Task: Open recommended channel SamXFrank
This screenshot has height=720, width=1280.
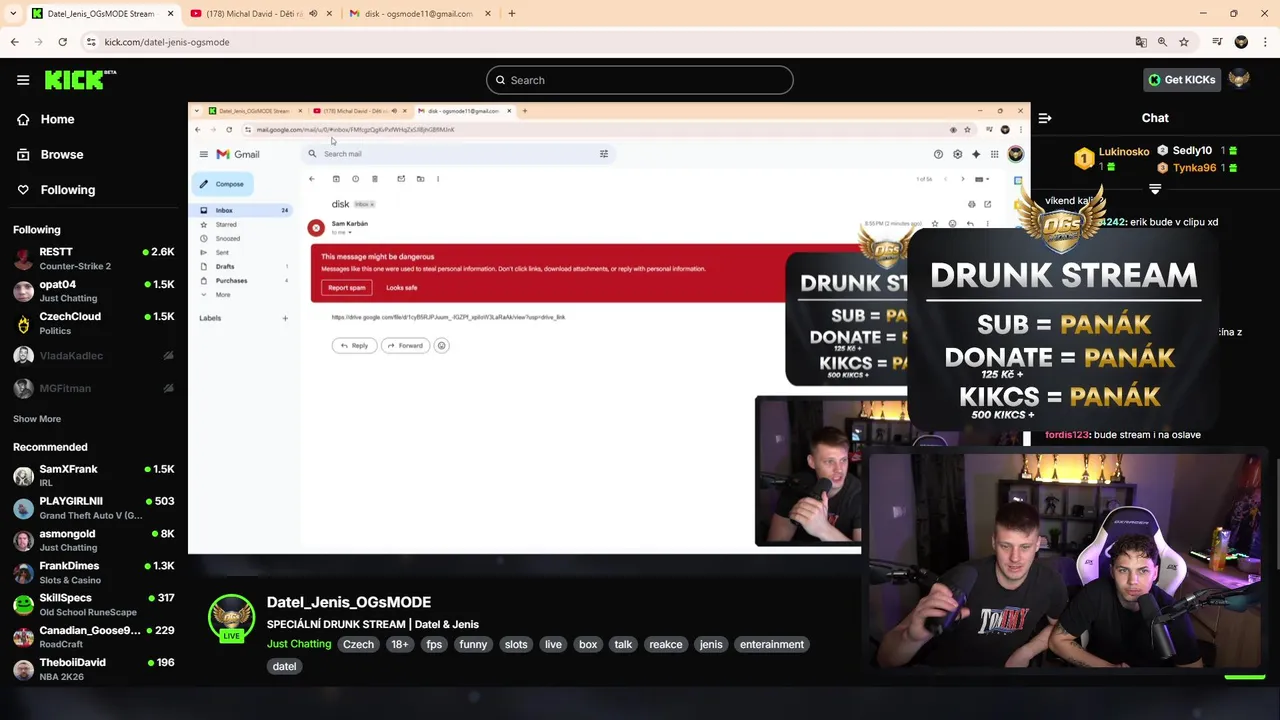Action: coord(94,476)
